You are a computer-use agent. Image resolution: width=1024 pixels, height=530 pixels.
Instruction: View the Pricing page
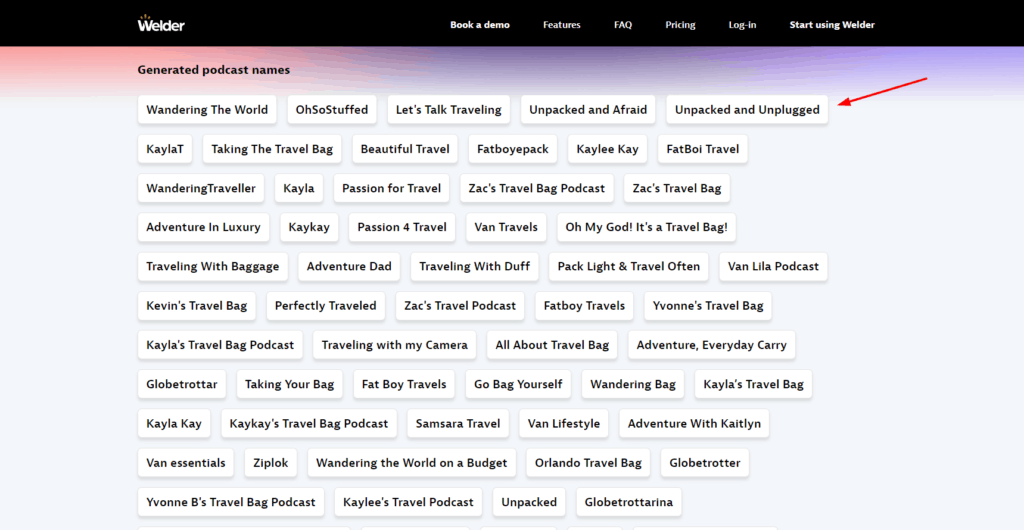point(680,25)
